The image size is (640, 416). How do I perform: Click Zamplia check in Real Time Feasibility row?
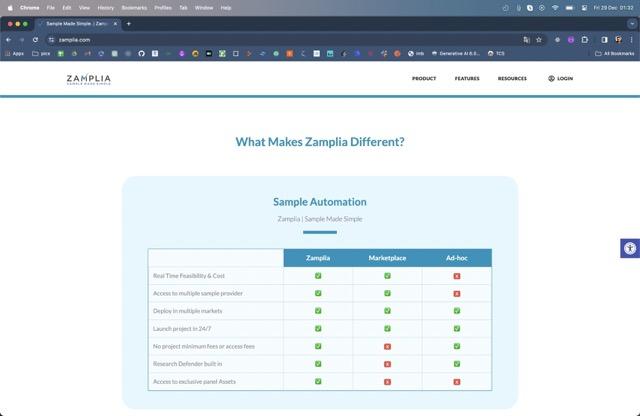(318, 276)
